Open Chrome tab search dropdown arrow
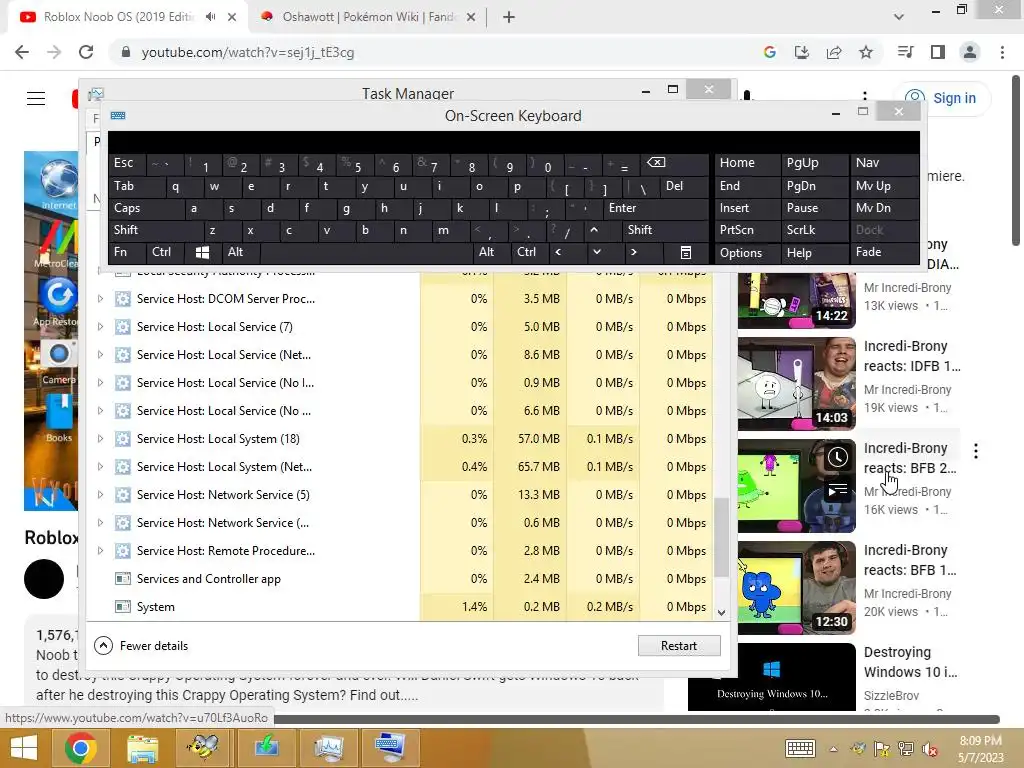Viewport: 1024px width, 768px height. click(x=899, y=17)
